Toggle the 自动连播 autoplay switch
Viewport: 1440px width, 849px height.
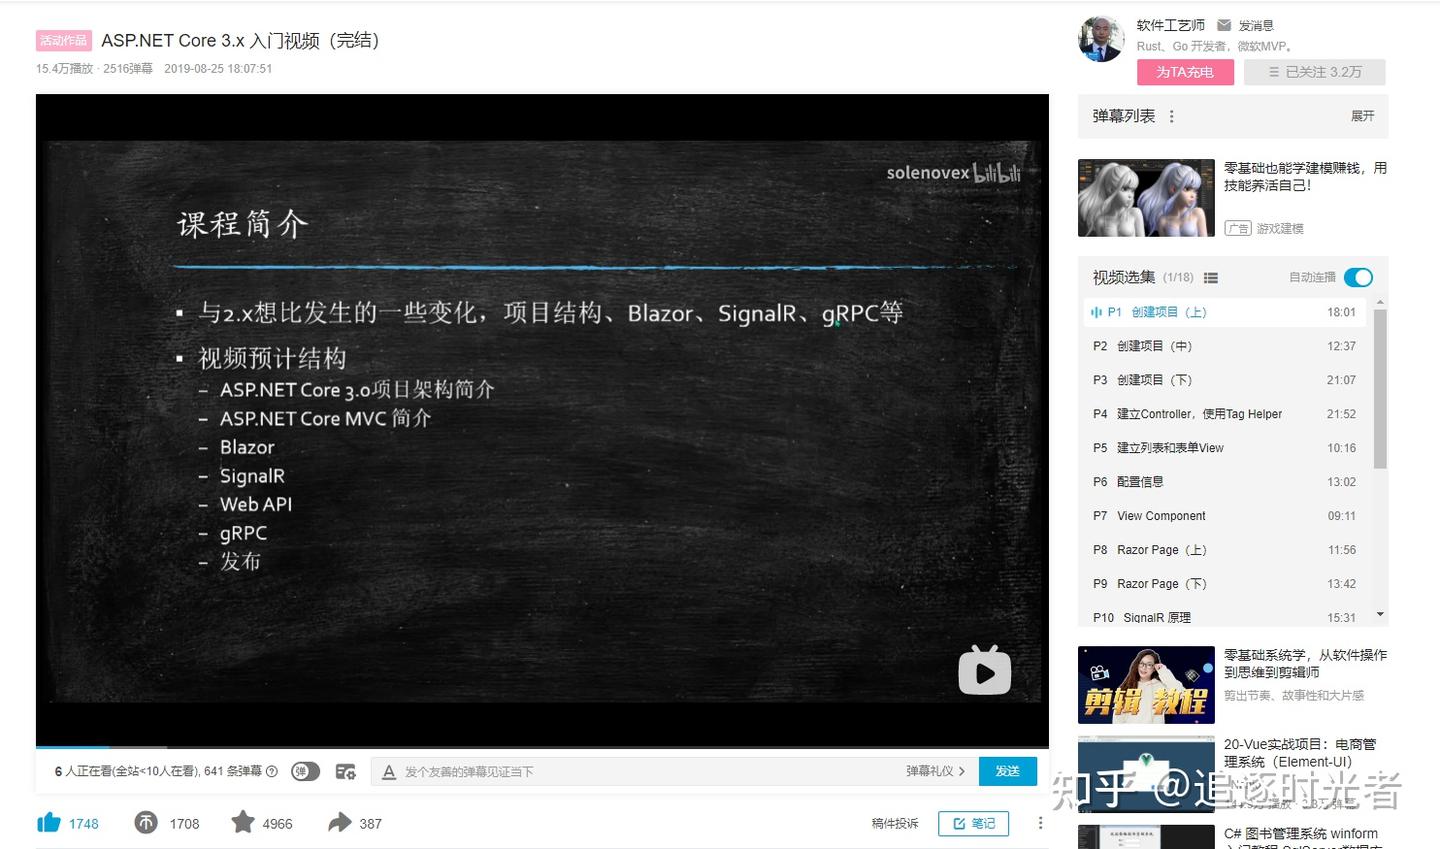pos(1358,277)
